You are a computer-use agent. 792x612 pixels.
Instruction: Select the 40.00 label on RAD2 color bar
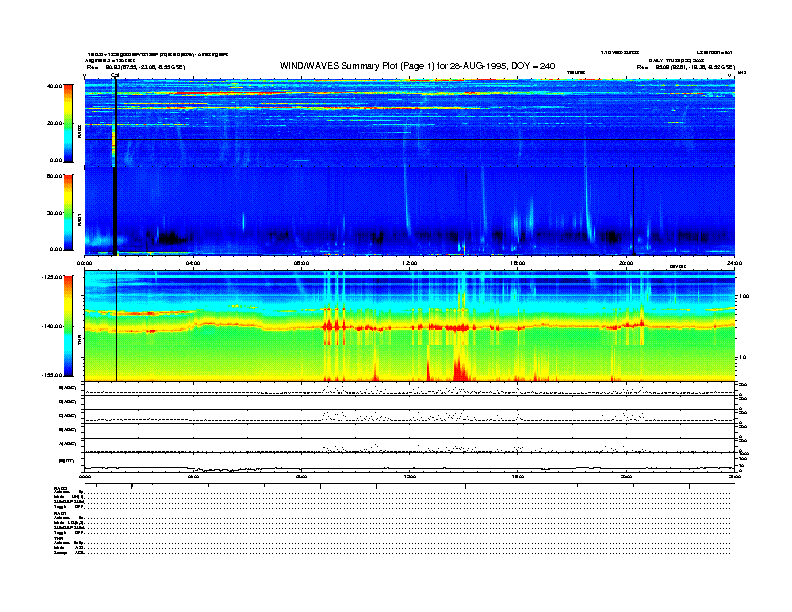(54, 86)
